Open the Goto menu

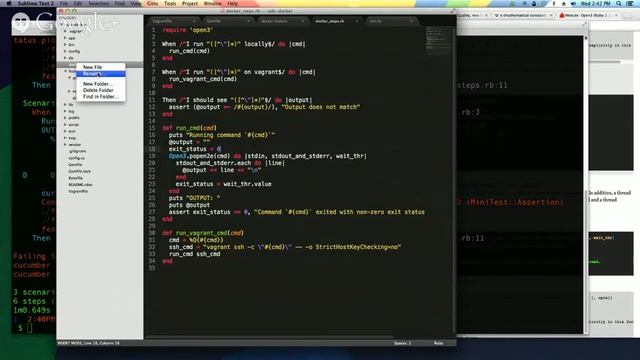153,3
